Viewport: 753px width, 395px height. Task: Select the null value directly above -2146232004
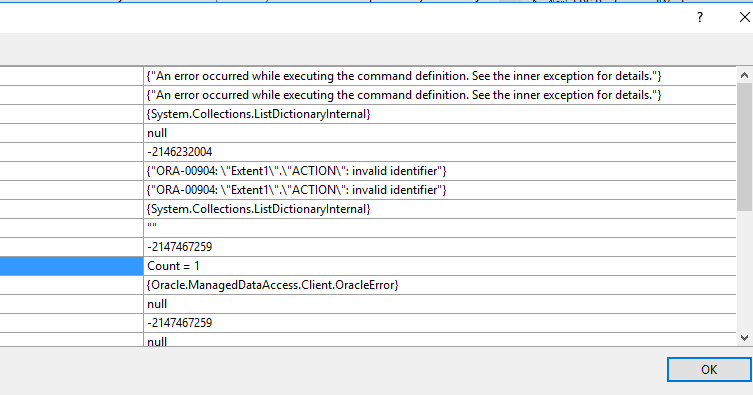tap(157, 133)
